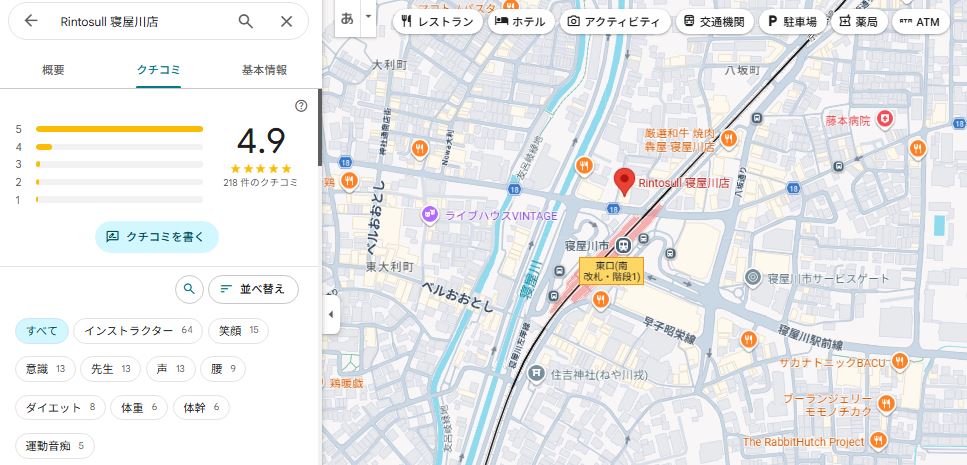Click the red Rintosull 寝屋川店 map pin
Image resolution: width=967 pixels, height=465 pixels.
tap(624, 181)
